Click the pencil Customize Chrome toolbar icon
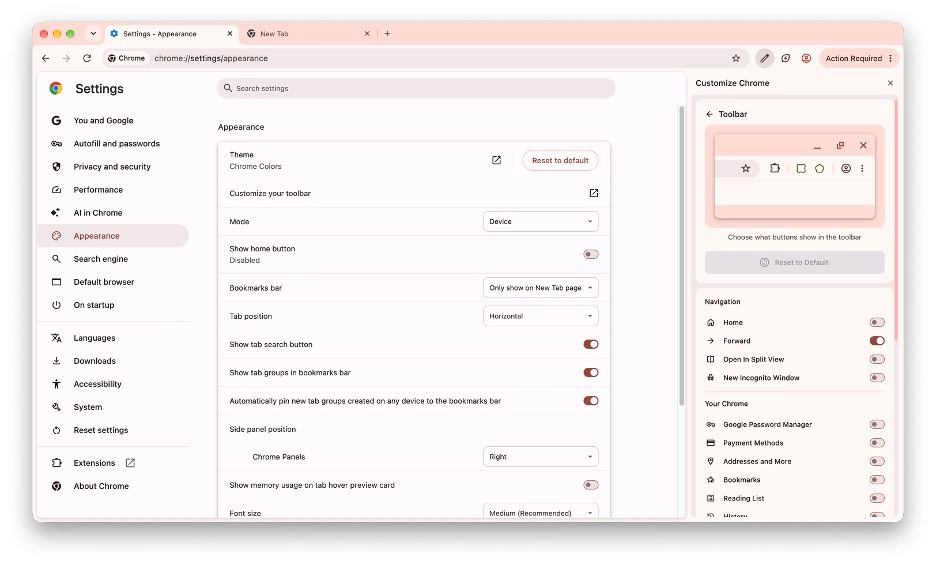Viewport: 936px width, 566px height. pos(764,59)
